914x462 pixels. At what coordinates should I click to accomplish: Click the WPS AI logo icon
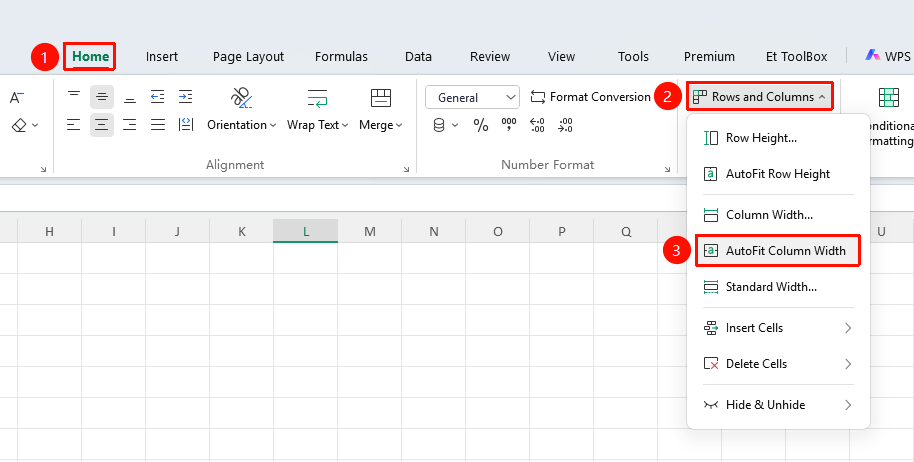(873, 55)
